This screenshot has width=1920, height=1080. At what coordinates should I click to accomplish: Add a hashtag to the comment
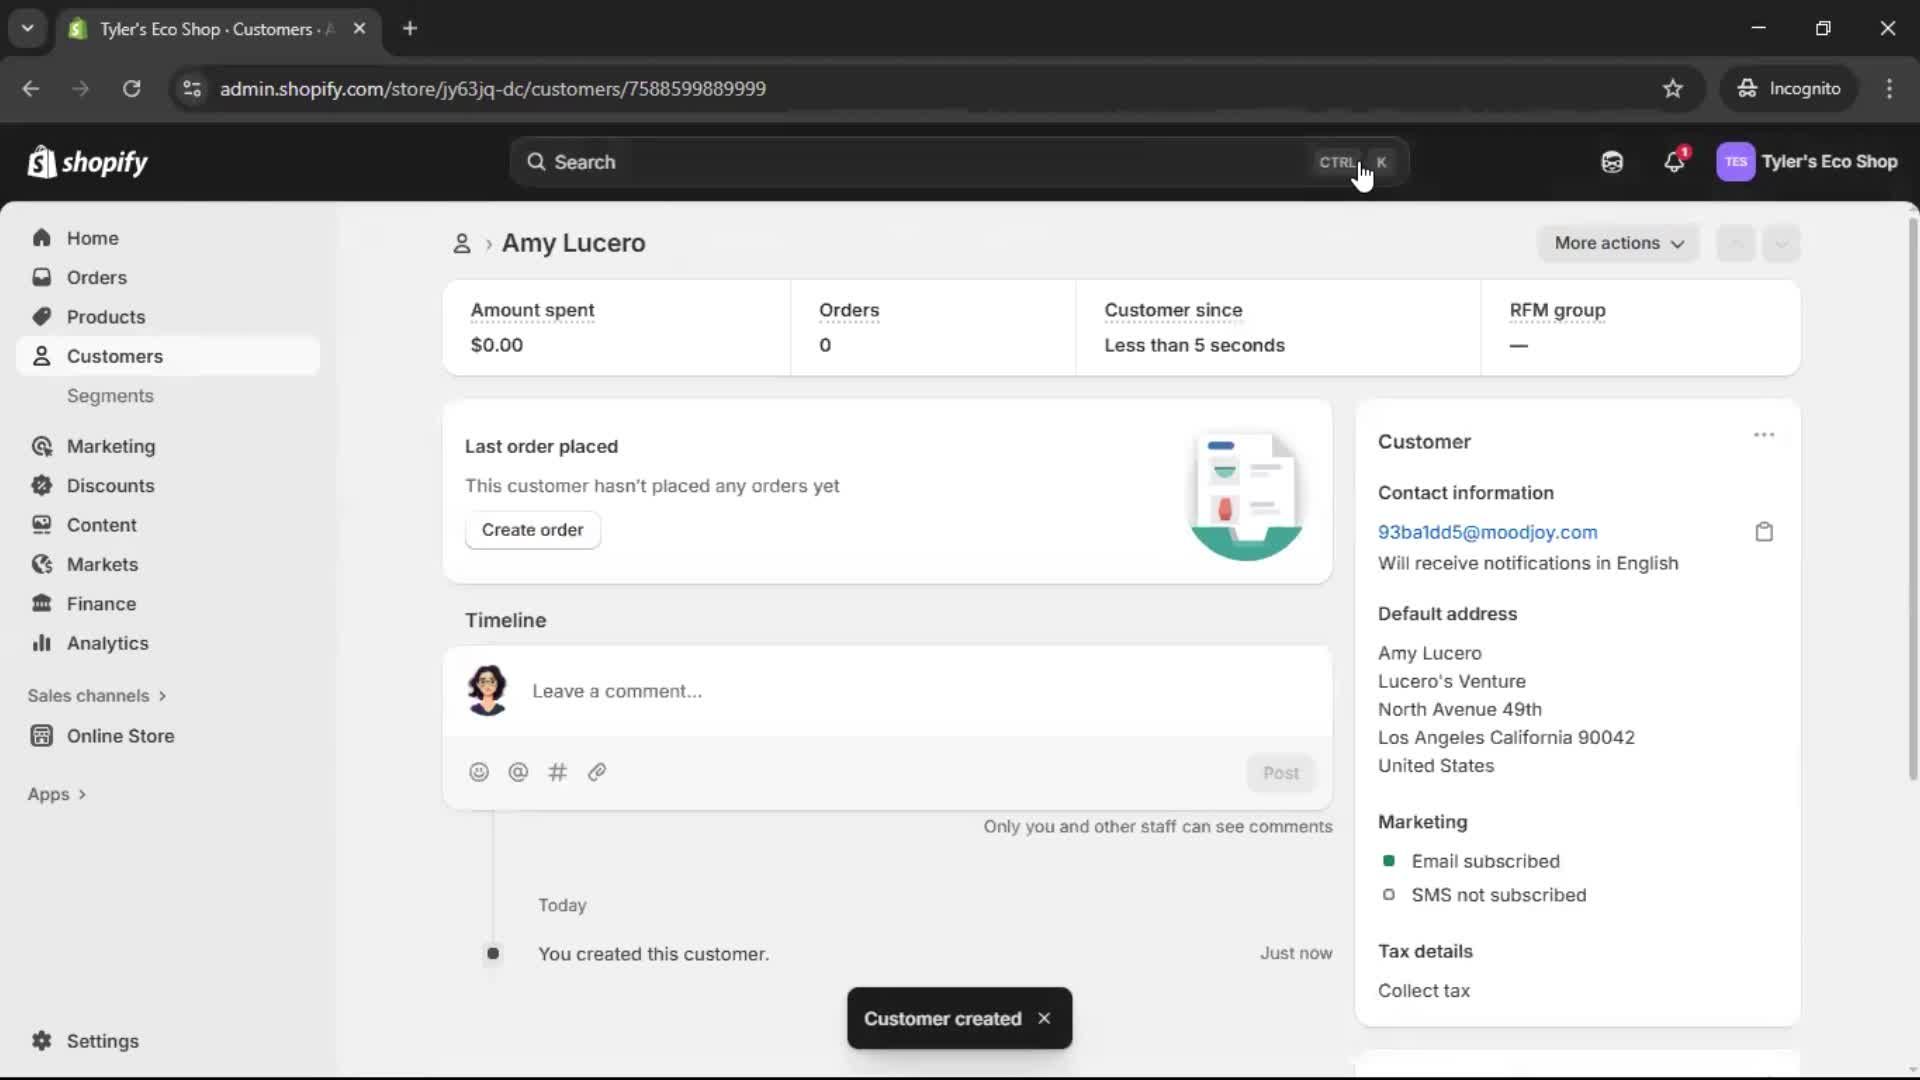[x=558, y=772]
